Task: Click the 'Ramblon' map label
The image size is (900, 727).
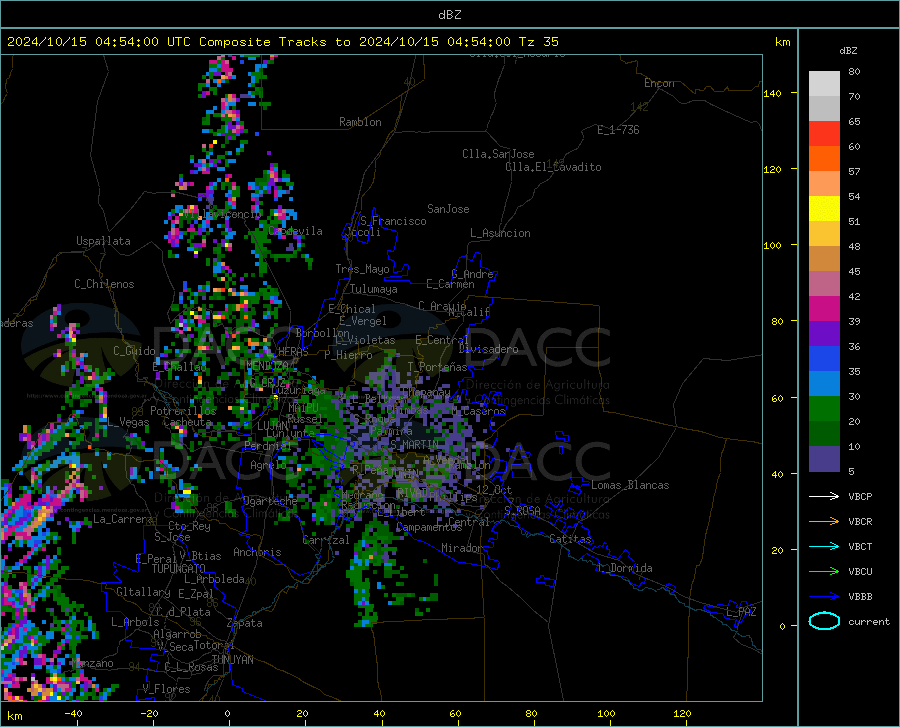Action: tap(360, 122)
